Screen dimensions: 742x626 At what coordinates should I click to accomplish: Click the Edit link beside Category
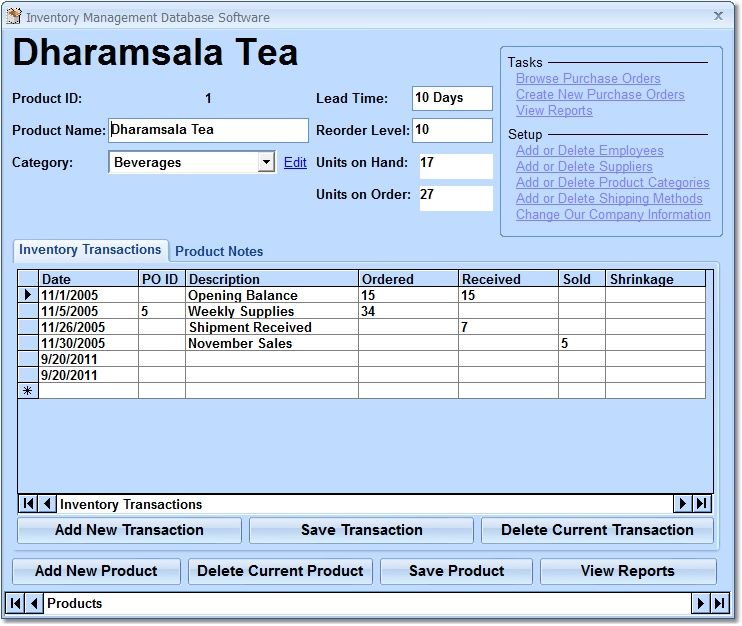click(295, 162)
